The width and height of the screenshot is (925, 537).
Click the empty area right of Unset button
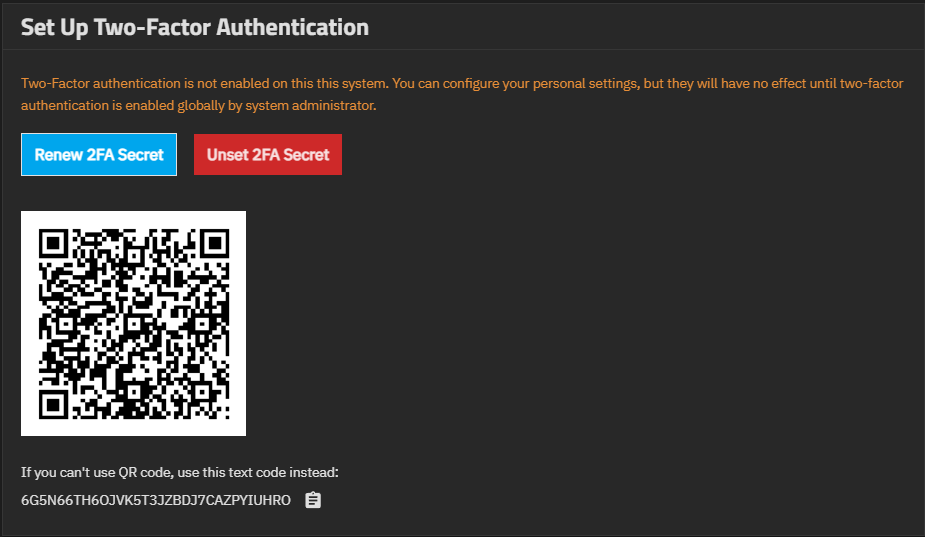click(x=600, y=155)
